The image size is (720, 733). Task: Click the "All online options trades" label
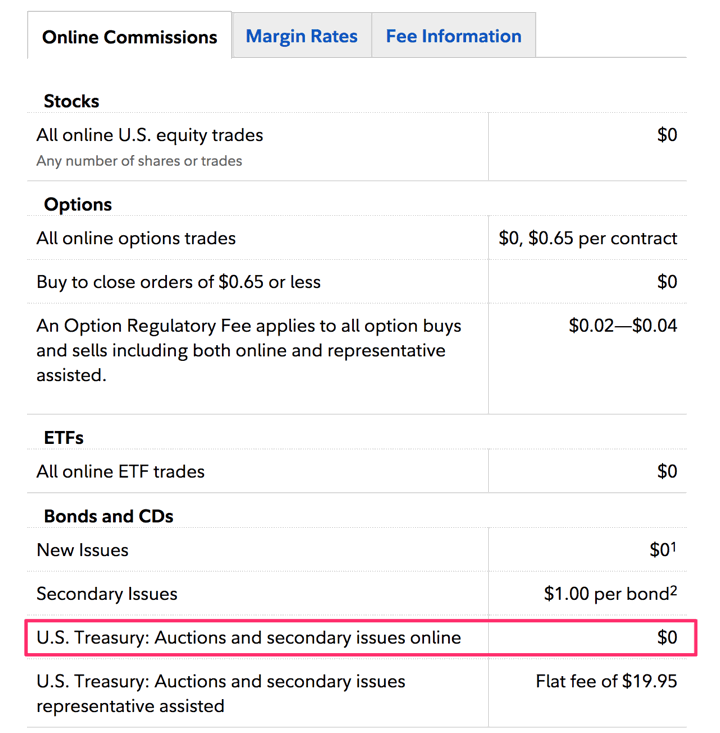(x=136, y=238)
